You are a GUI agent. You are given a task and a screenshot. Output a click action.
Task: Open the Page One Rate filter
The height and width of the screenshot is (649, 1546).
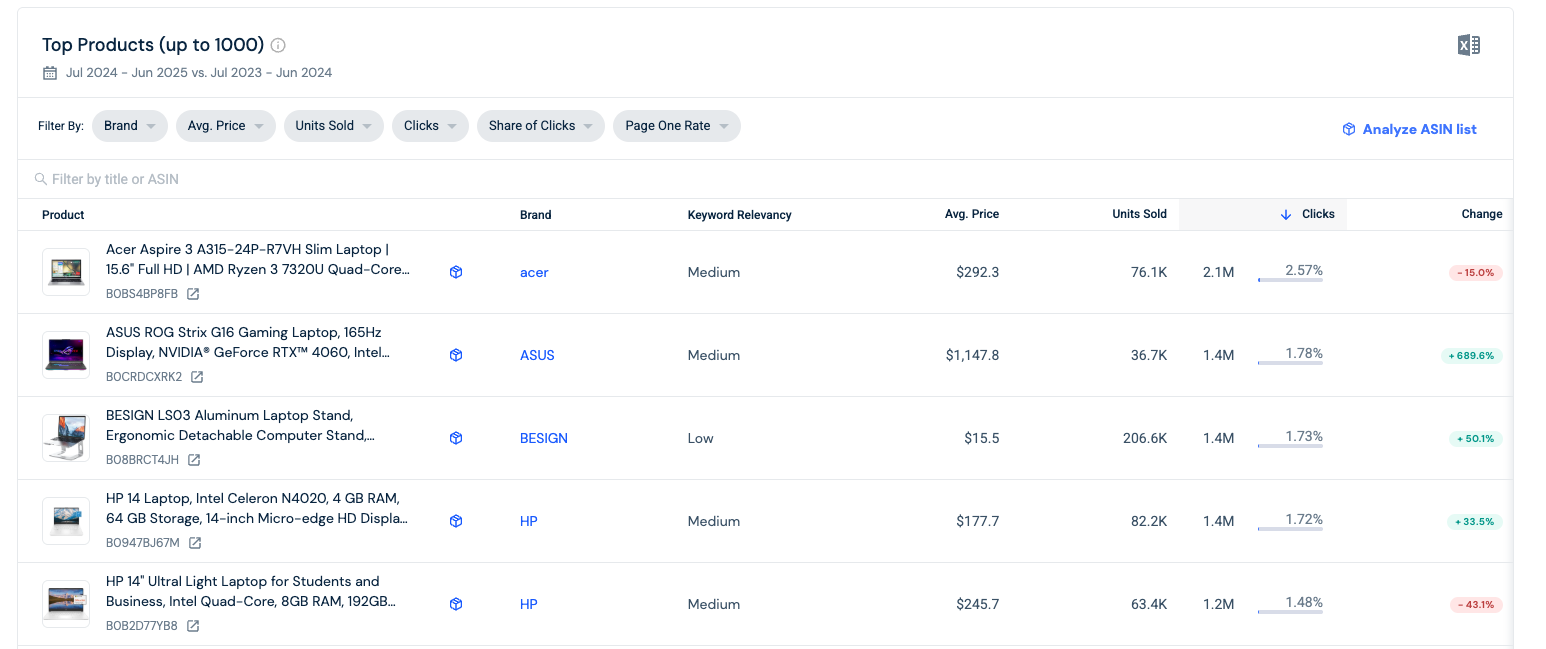pos(677,126)
